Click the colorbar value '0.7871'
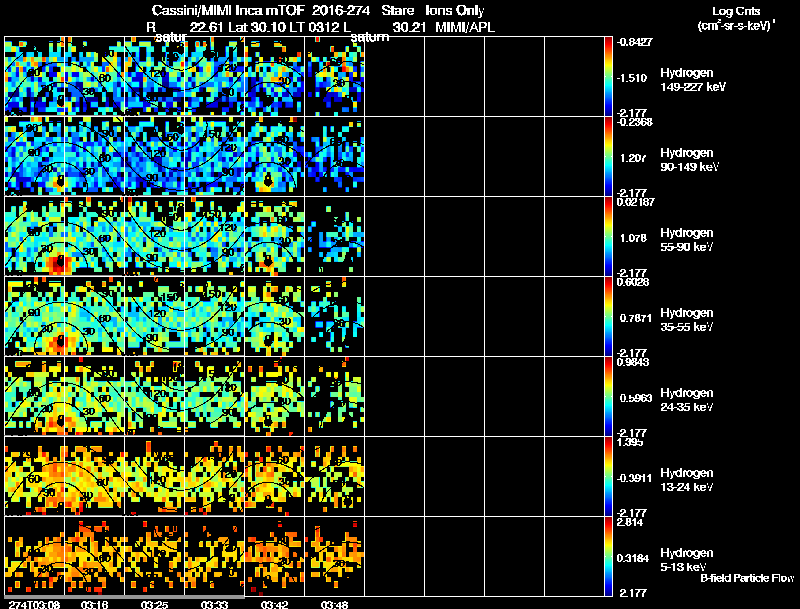Screen dimensions: 800x609 pos(635,318)
